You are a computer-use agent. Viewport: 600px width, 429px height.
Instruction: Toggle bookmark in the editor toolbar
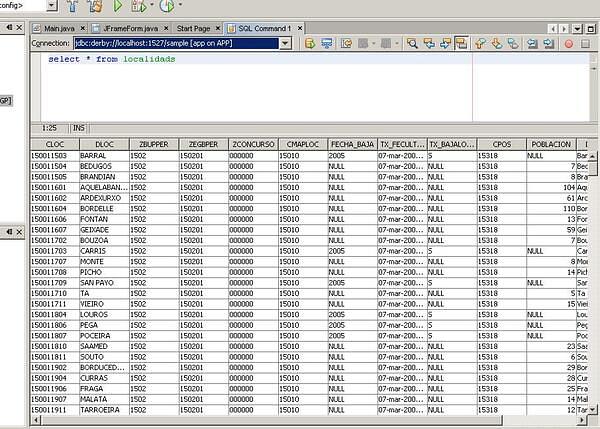coord(512,44)
